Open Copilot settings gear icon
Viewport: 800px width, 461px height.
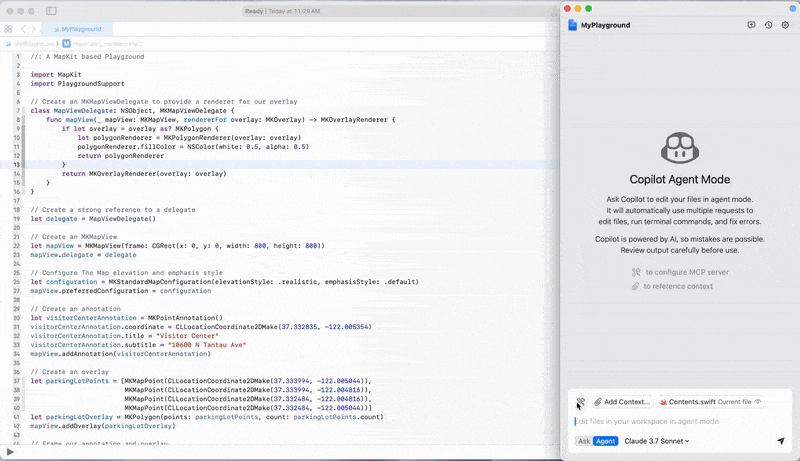pyautogui.click(x=785, y=25)
